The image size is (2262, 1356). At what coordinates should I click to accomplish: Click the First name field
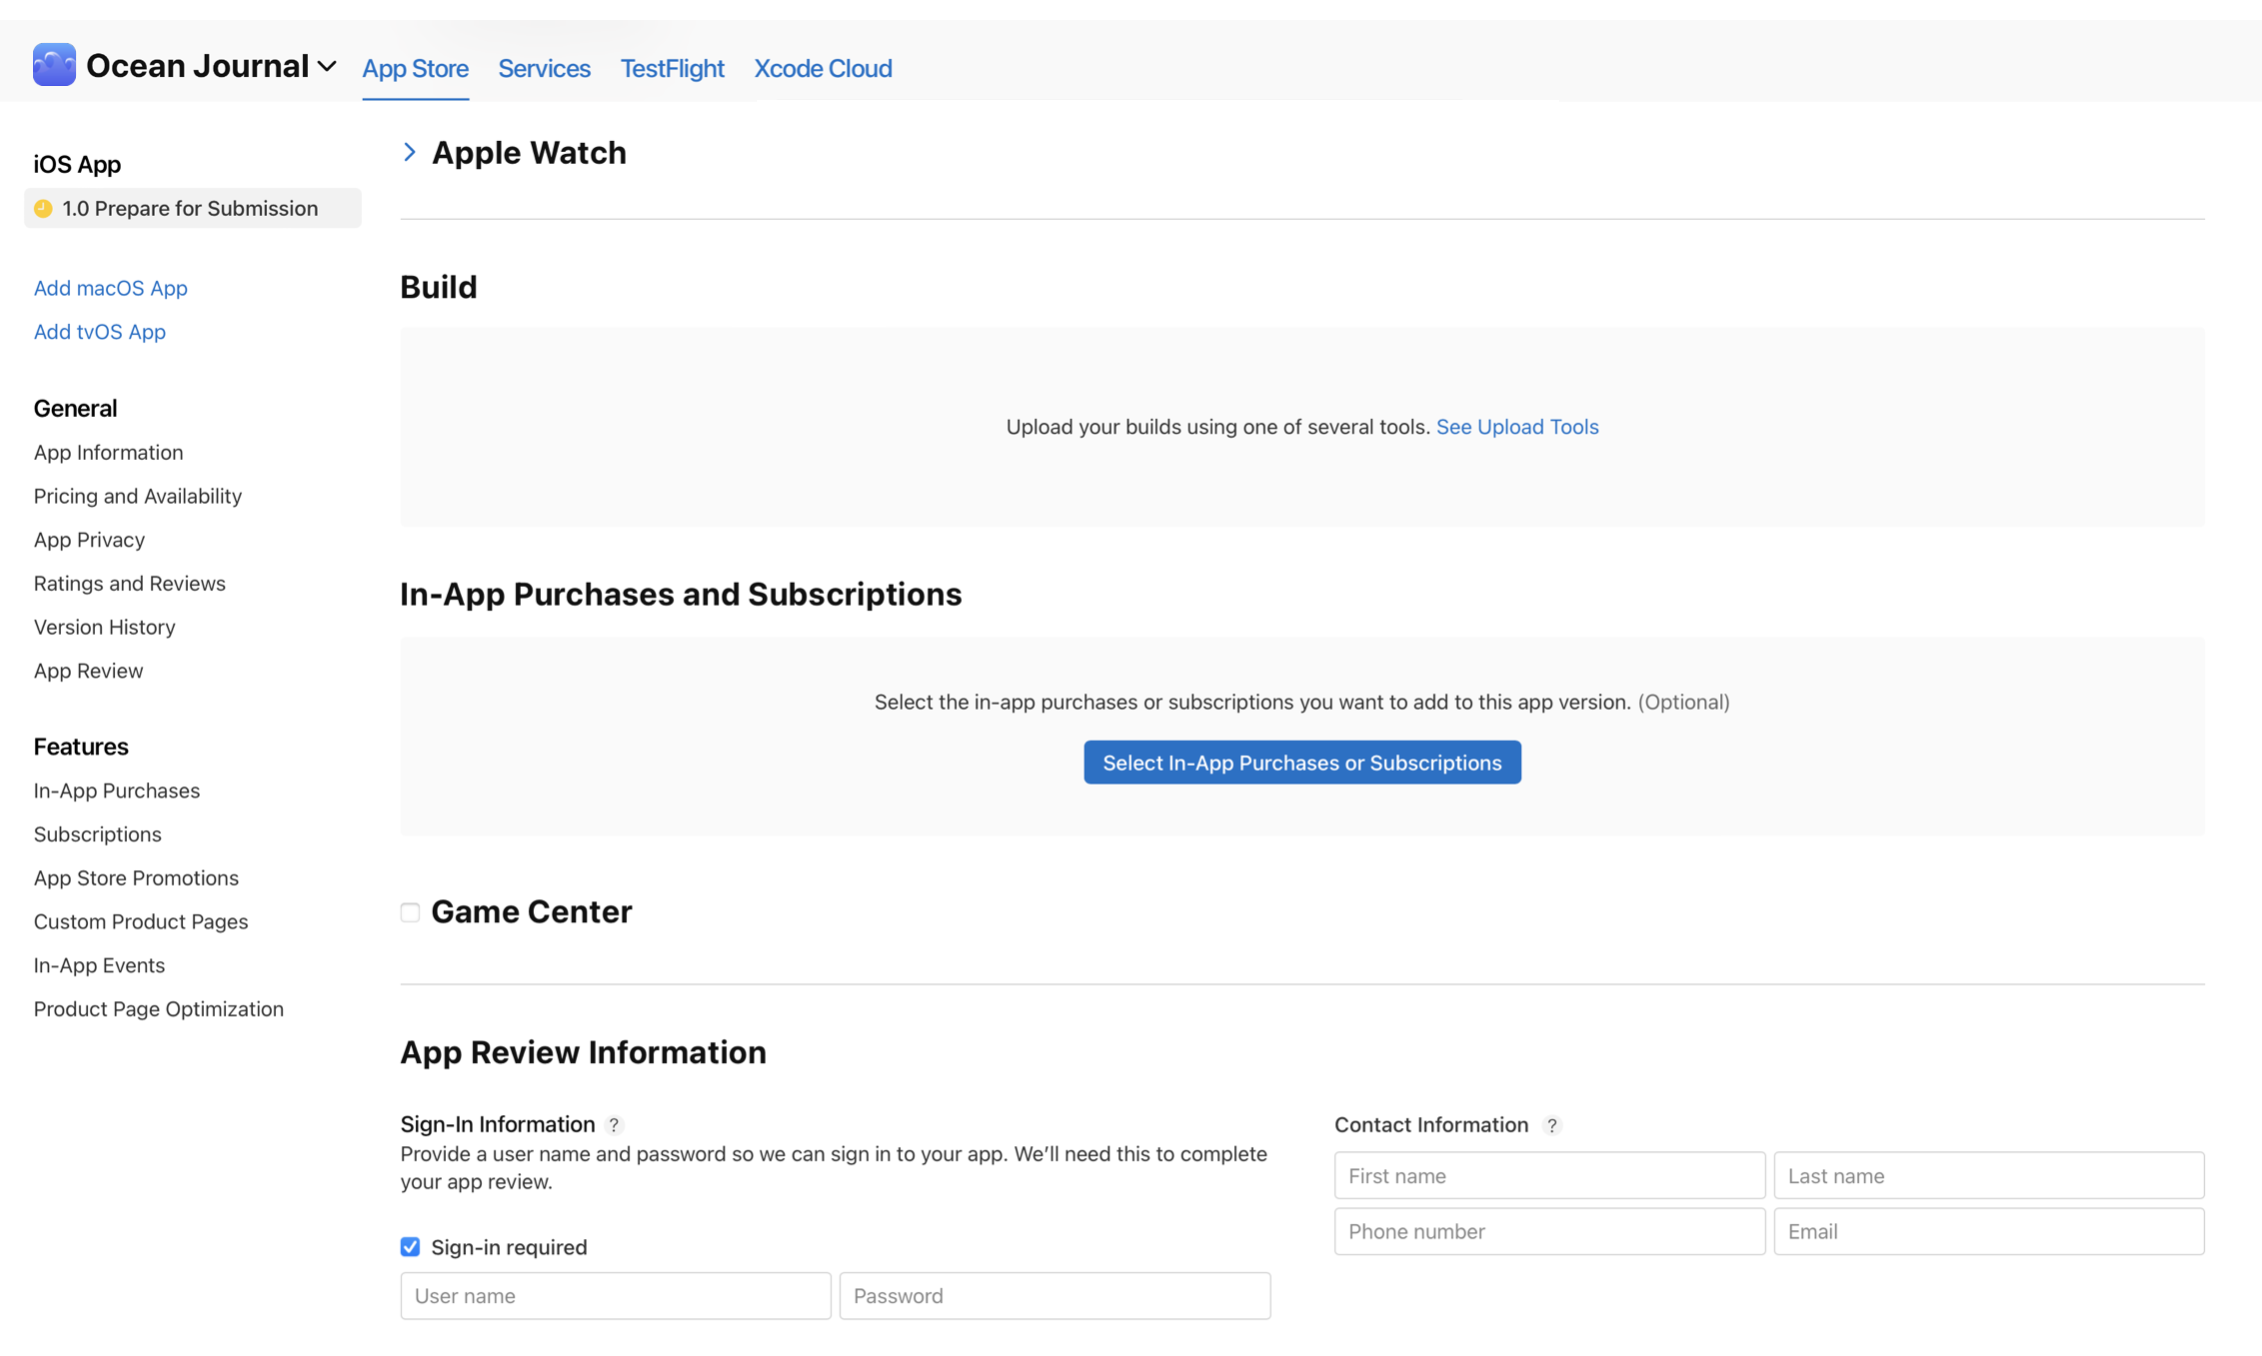(1549, 1176)
